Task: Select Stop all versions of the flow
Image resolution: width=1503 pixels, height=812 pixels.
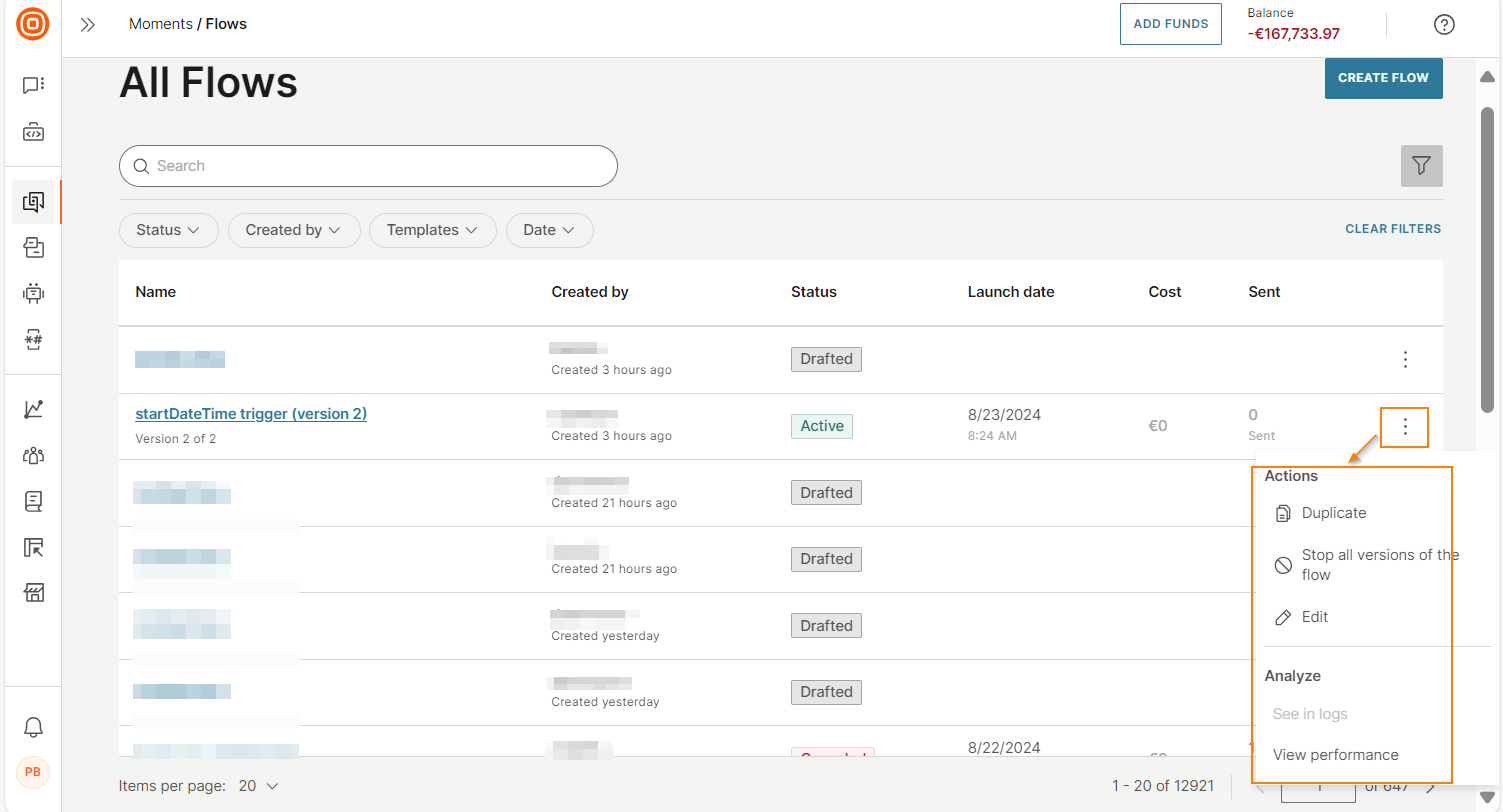Action: click(1380, 565)
